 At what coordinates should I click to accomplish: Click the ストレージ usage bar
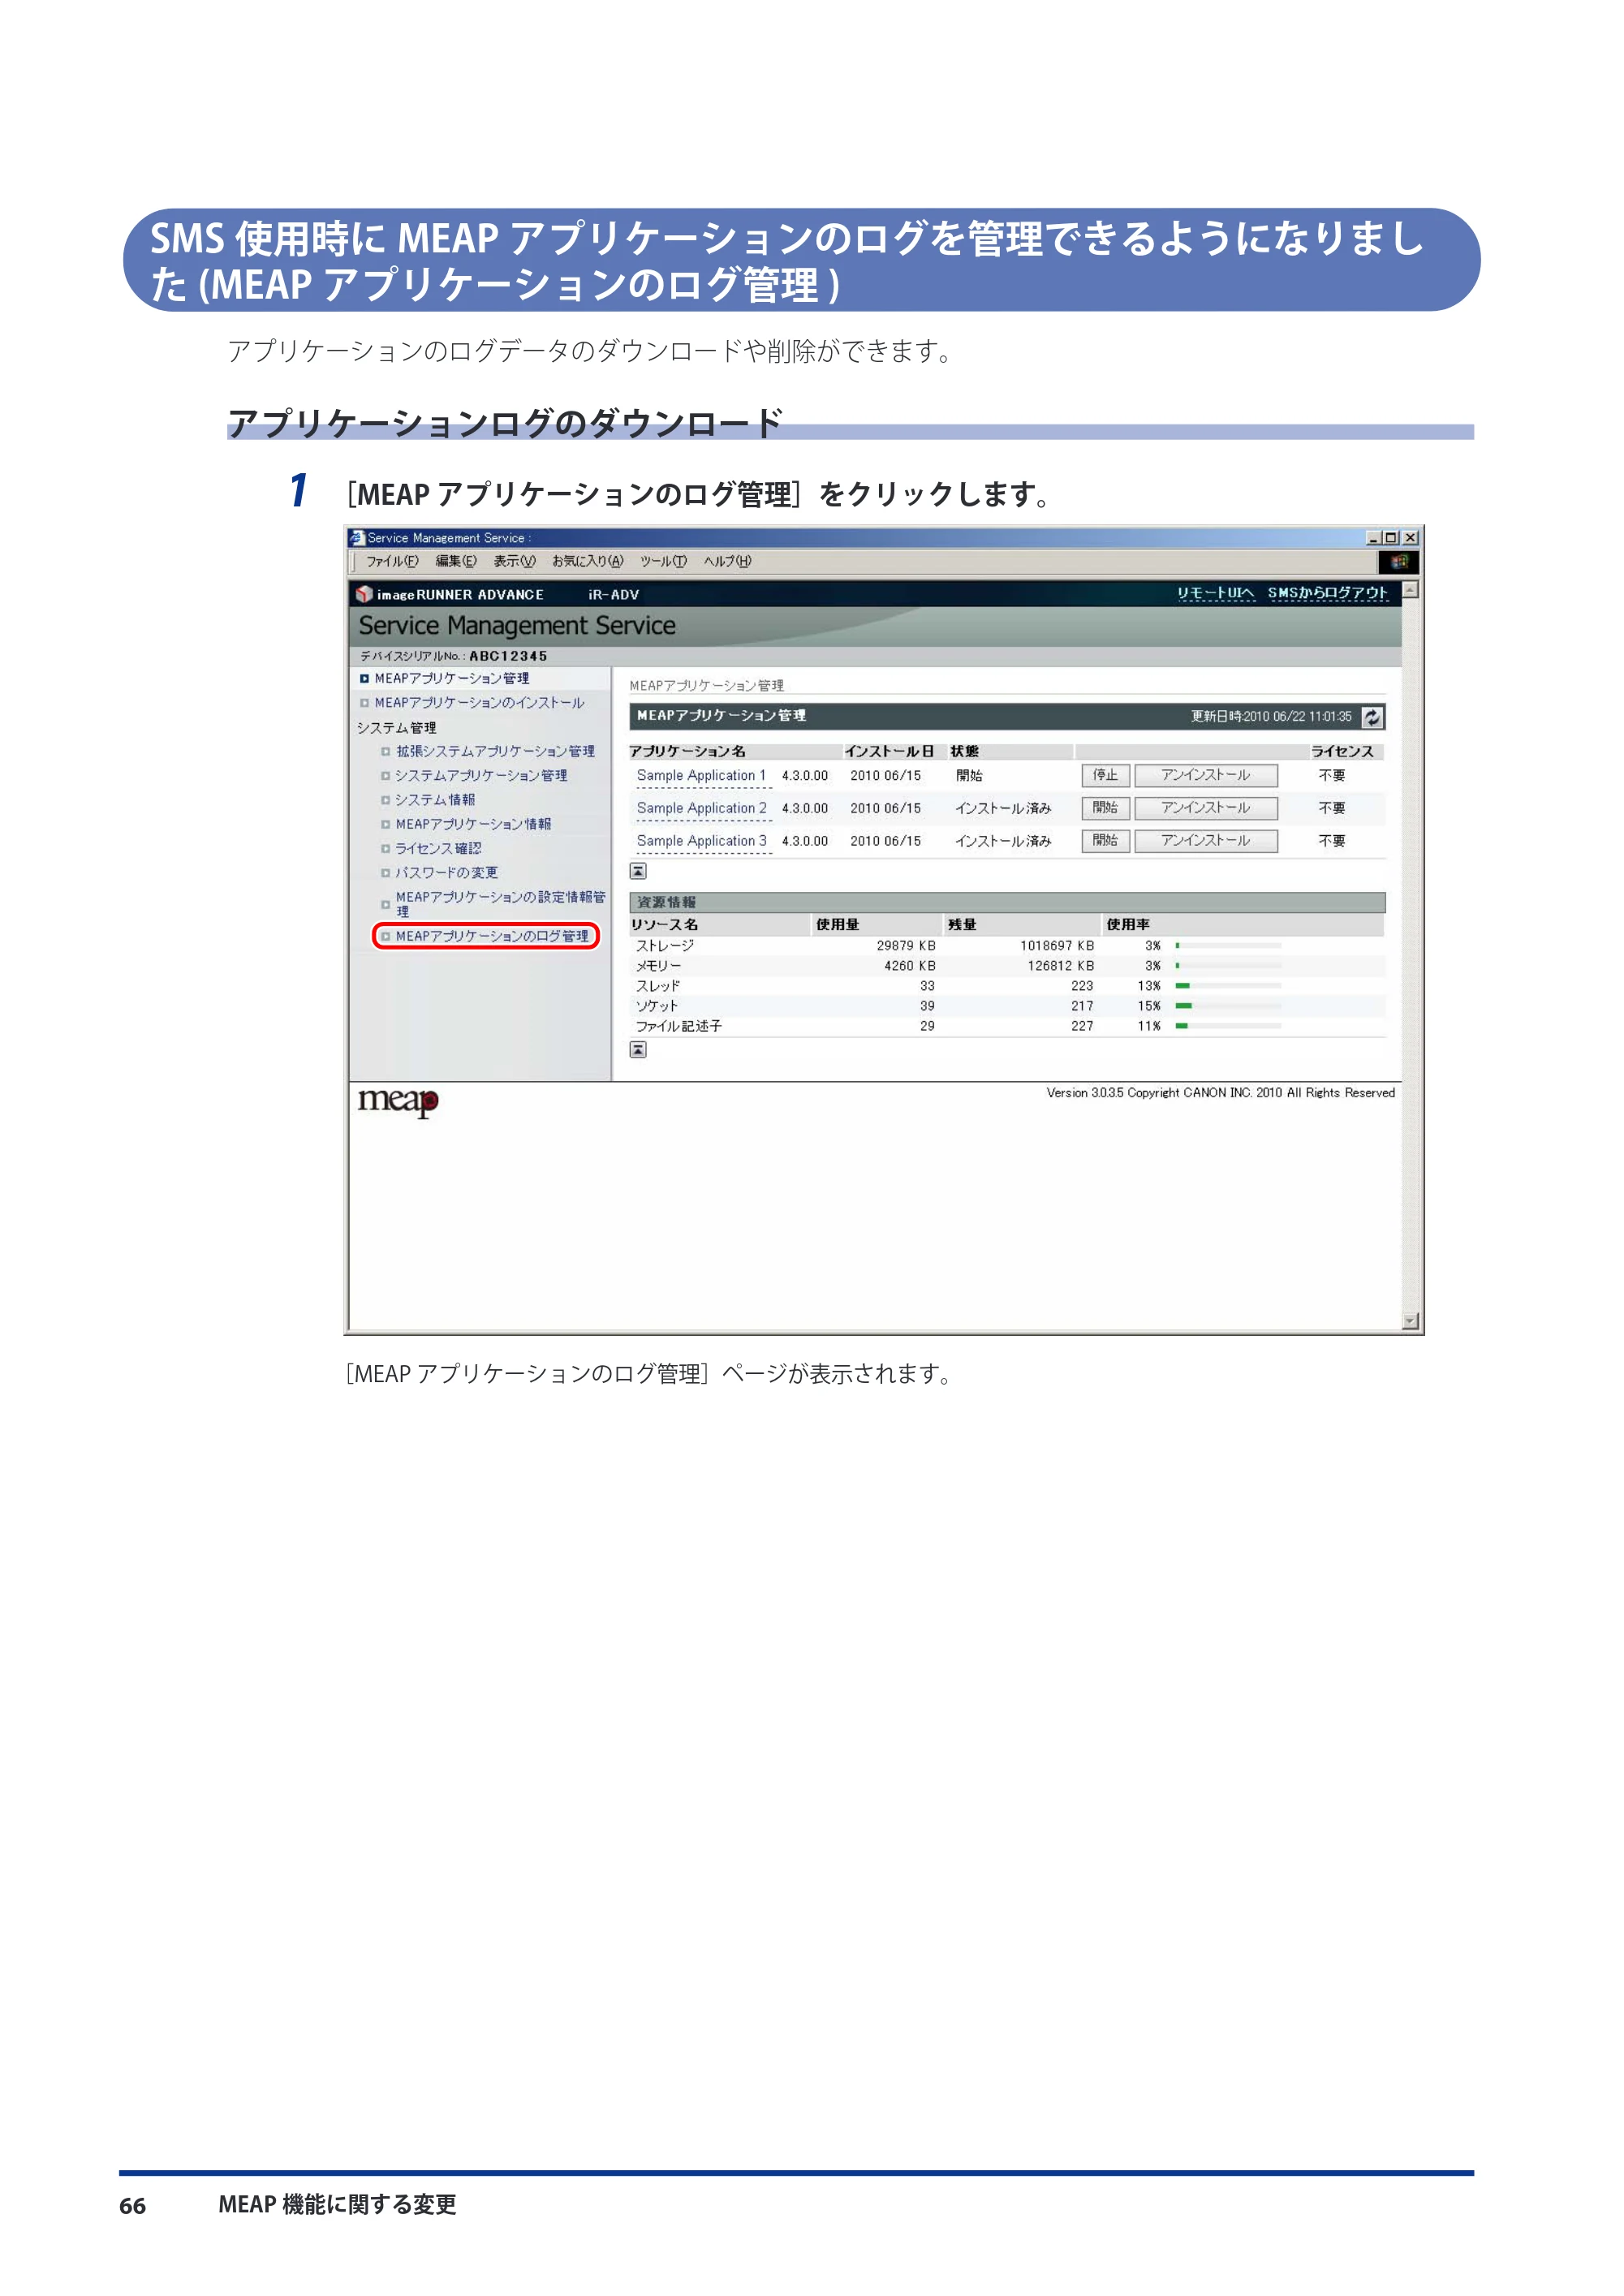[x=1228, y=945]
